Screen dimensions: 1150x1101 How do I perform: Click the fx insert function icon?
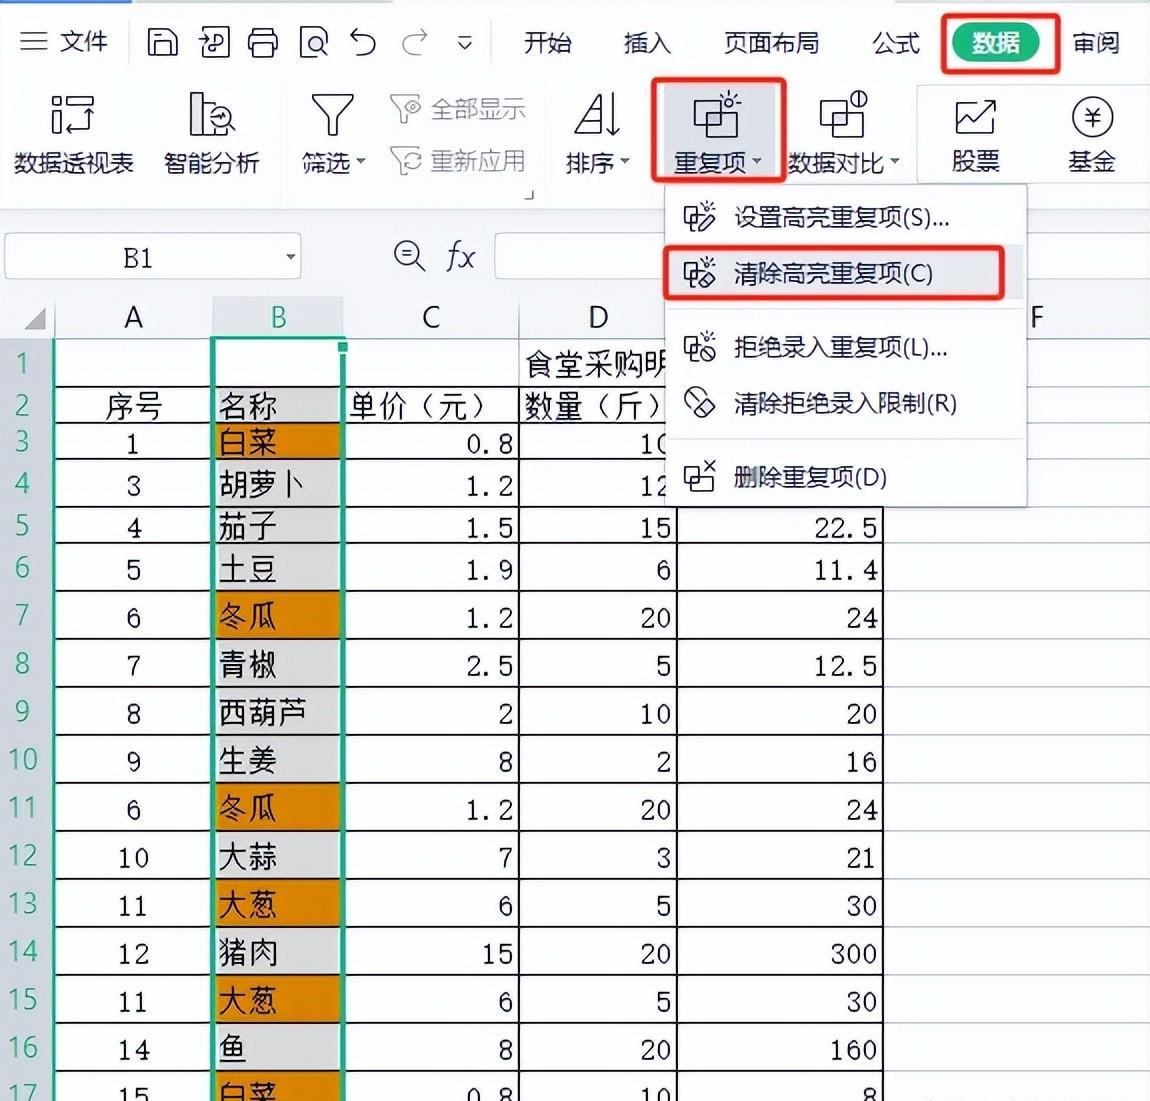[x=461, y=257]
